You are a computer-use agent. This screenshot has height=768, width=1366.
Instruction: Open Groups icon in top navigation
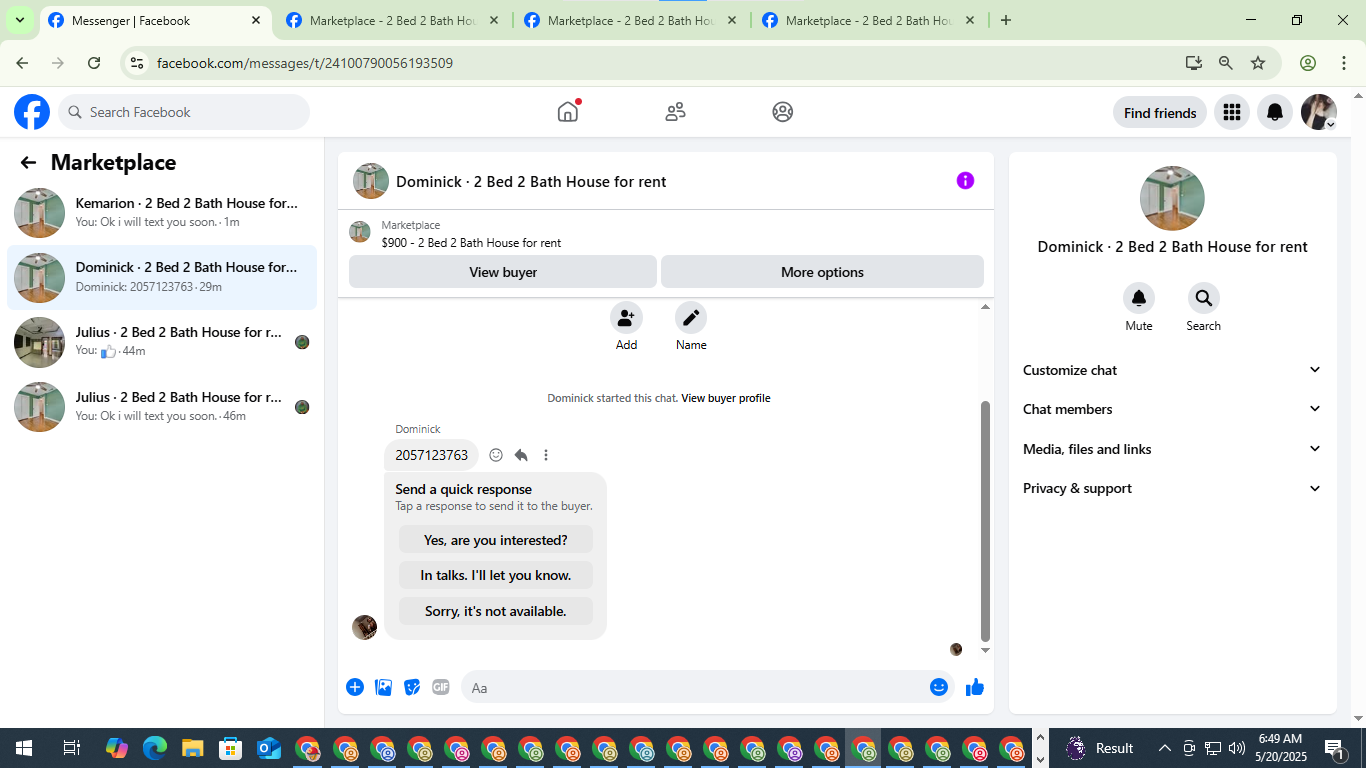pyautogui.click(x=783, y=112)
